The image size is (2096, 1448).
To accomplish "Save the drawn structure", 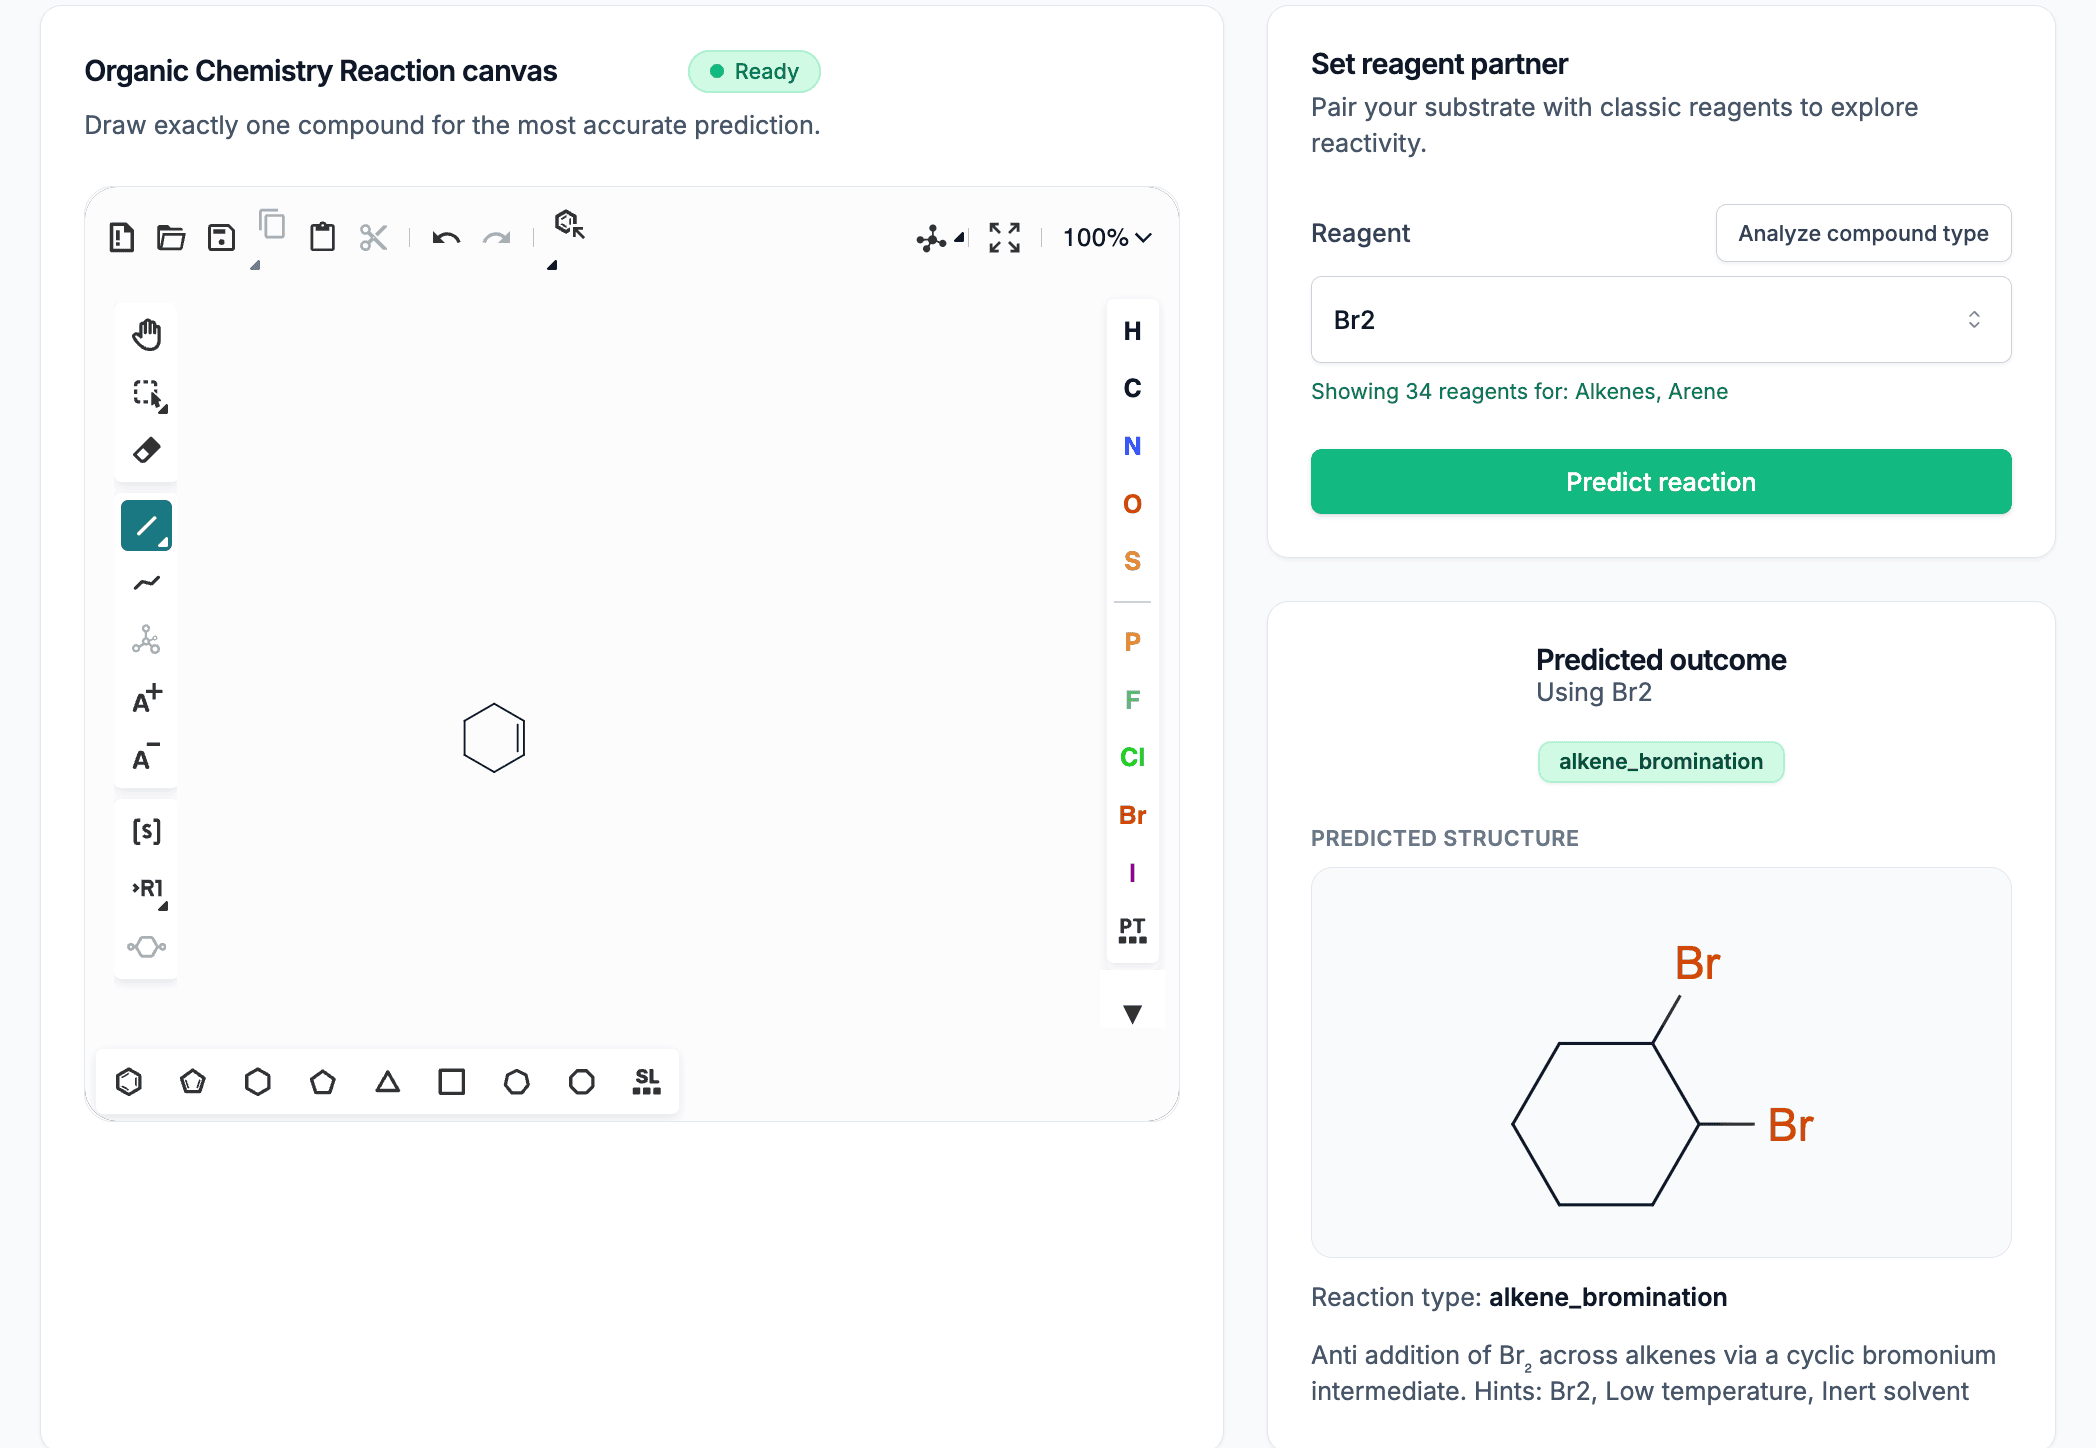I will click(221, 237).
